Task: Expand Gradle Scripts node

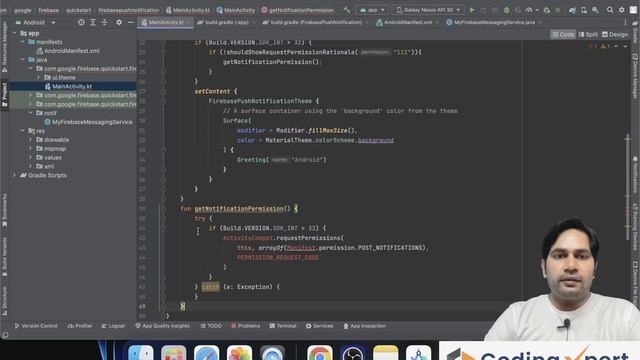Action: [x=15, y=175]
